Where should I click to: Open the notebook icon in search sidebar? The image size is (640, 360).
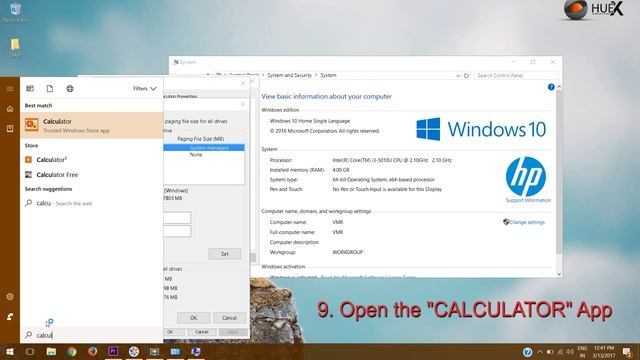10,129
